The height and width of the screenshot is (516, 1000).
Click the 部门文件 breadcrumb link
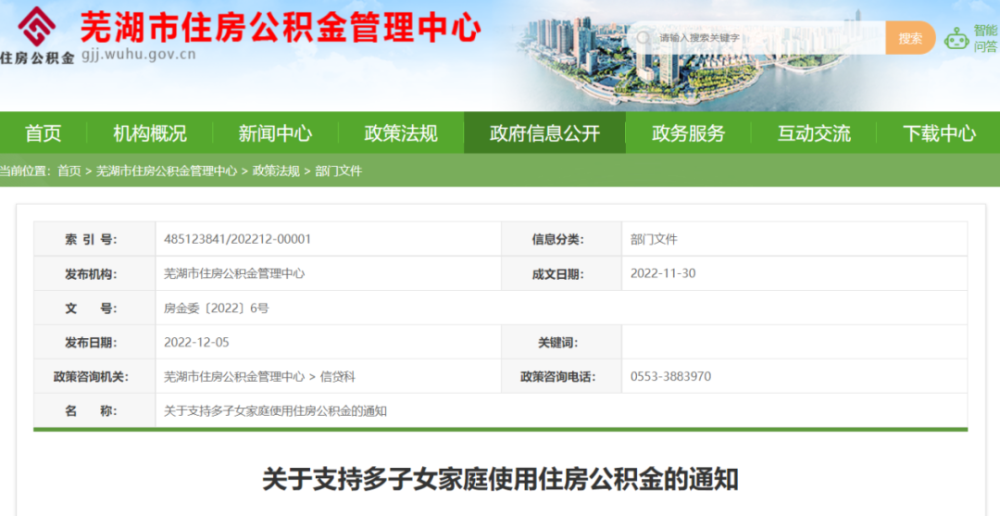[x=339, y=171]
